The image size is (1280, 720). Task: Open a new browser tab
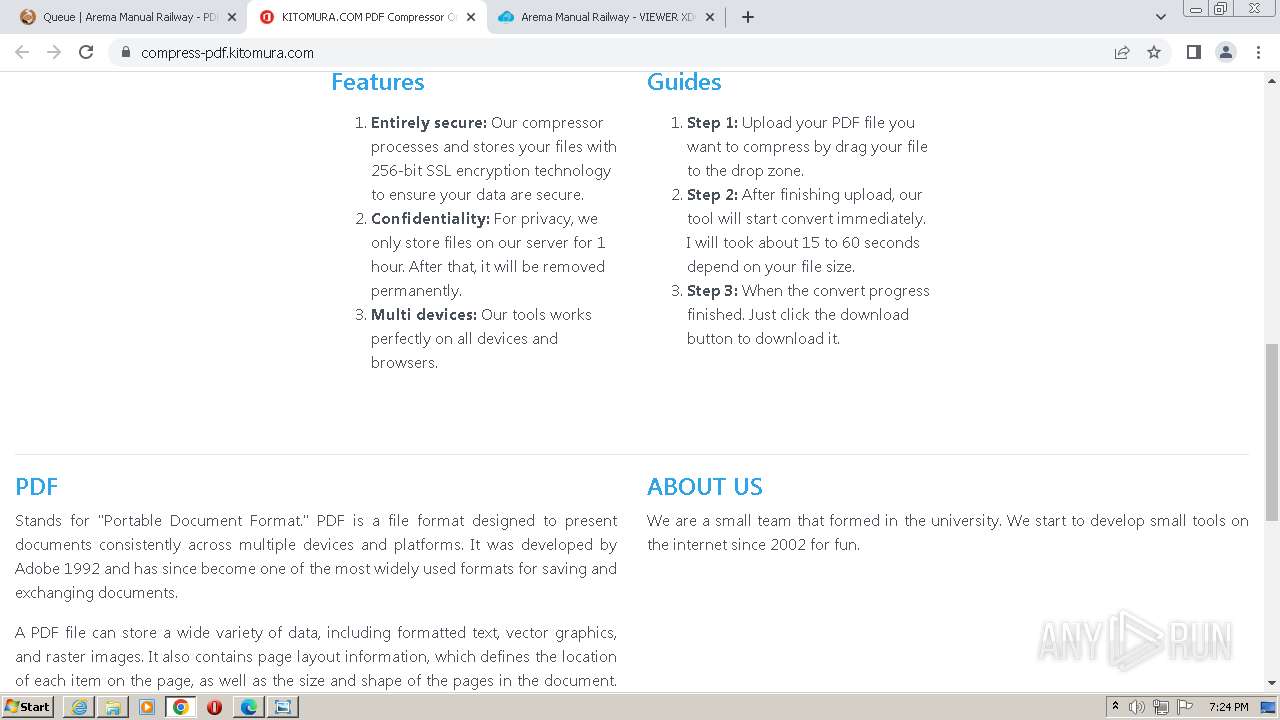tap(747, 17)
